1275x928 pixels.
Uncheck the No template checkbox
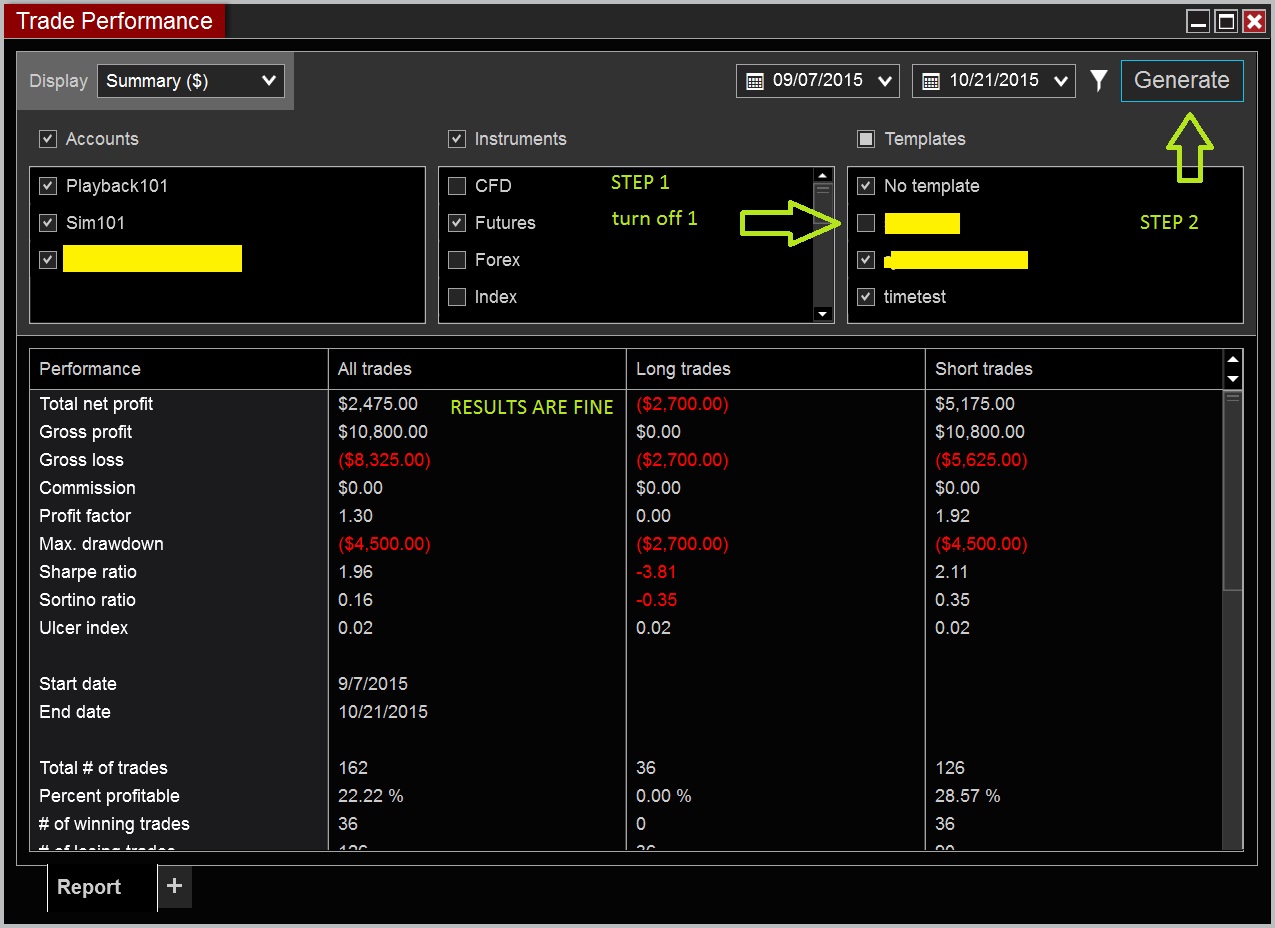(x=866, y=186)
